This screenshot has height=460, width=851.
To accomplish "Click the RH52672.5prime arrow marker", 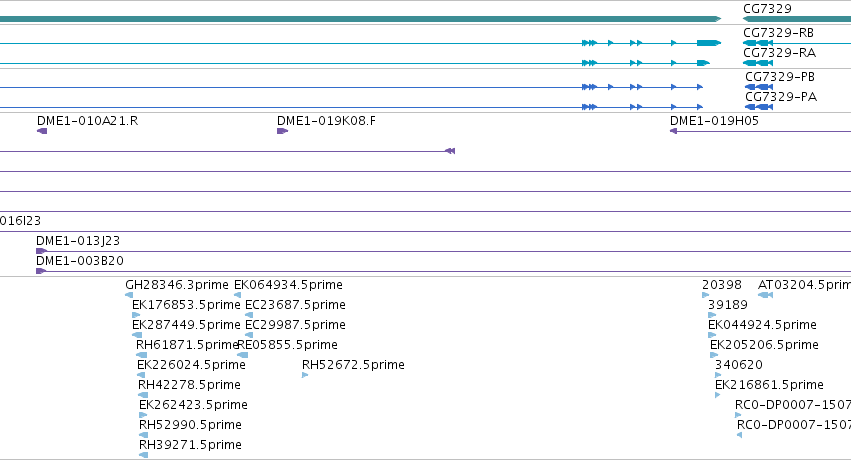I will click(x=305, y=375).
